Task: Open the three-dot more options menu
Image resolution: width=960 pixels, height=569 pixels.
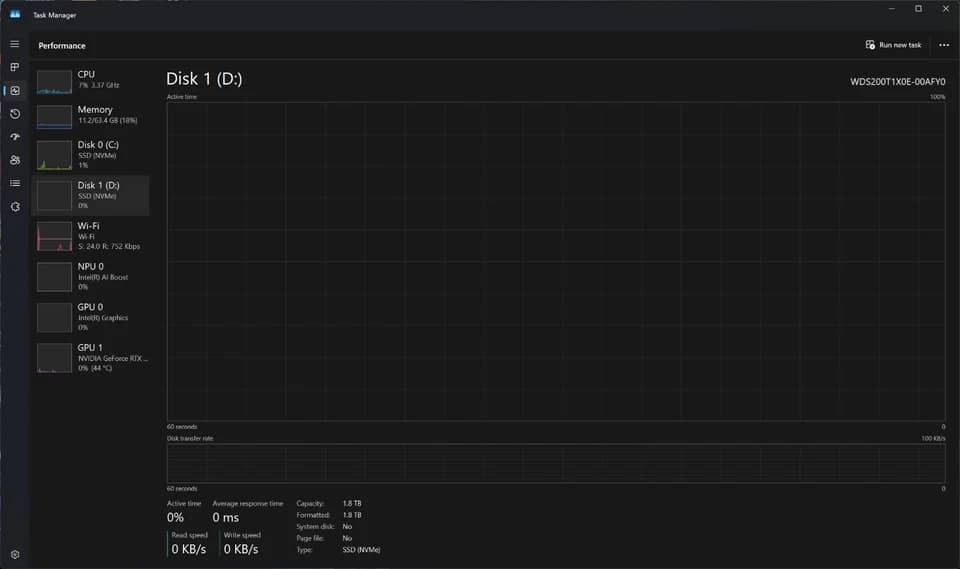Action: [x=943, y=45]
